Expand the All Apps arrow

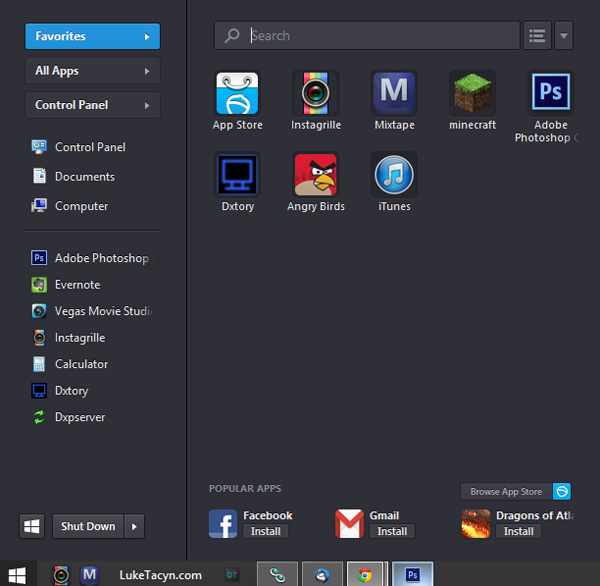click(x=147, y=71)
